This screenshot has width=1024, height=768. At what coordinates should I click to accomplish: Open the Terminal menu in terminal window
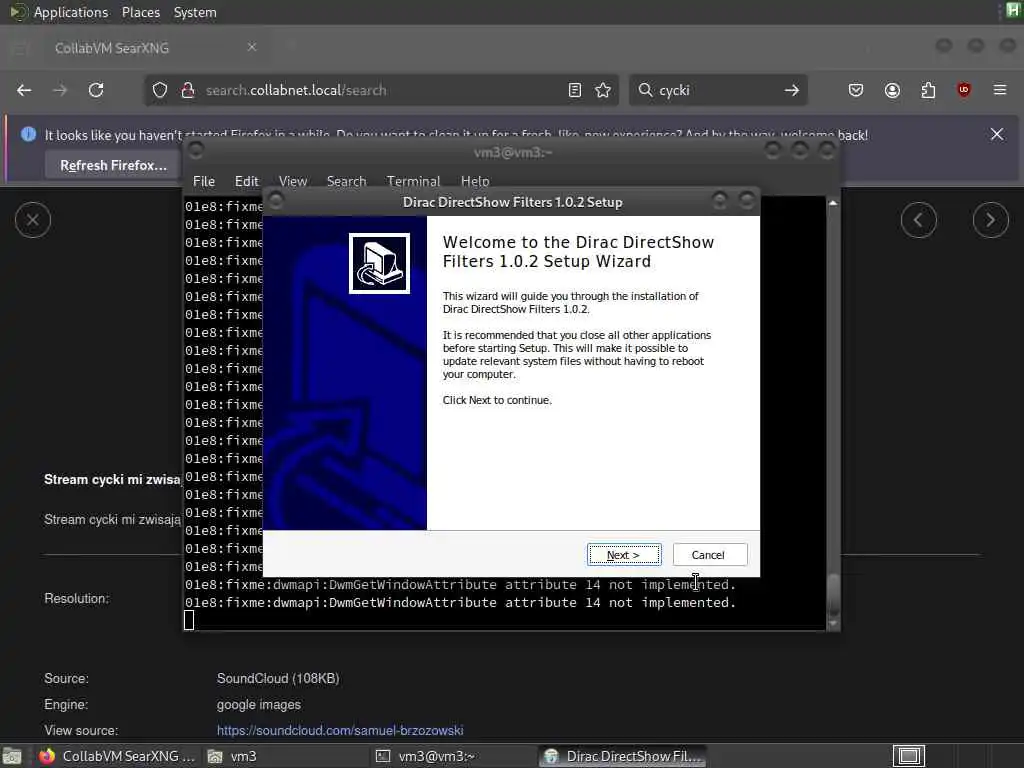(413, 181)
